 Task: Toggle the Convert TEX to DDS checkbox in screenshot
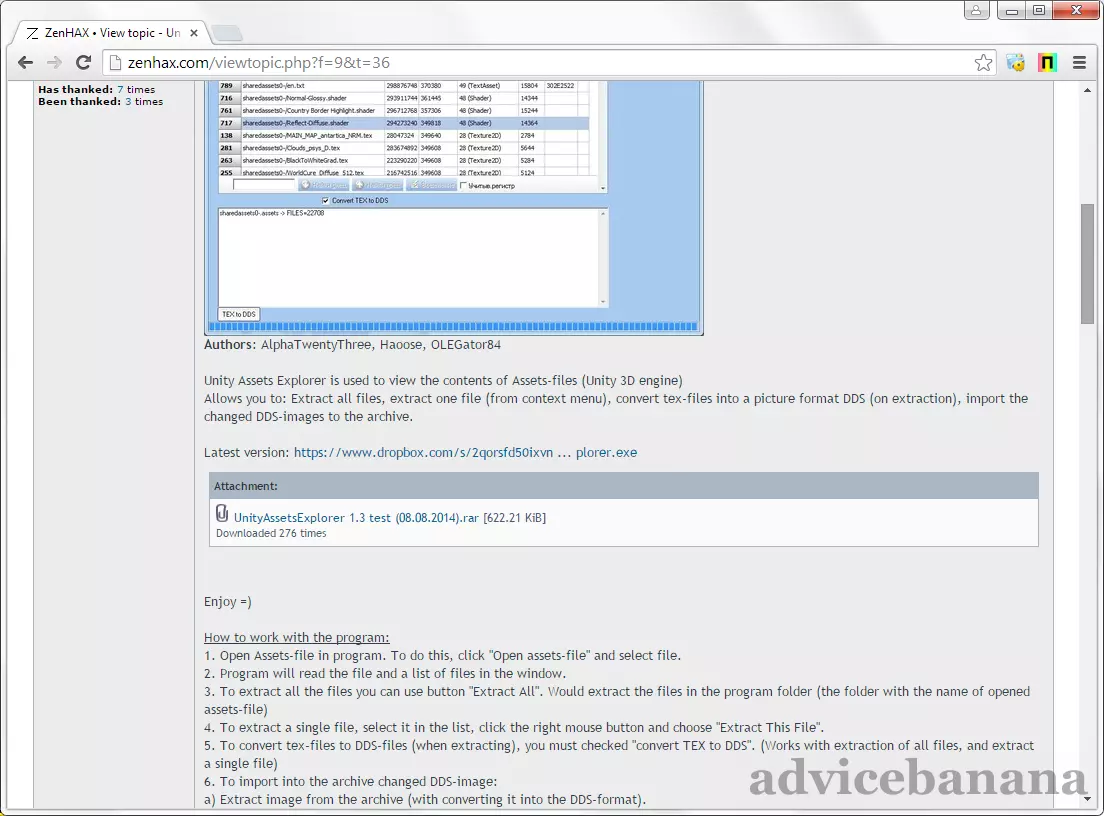point(325,201)
